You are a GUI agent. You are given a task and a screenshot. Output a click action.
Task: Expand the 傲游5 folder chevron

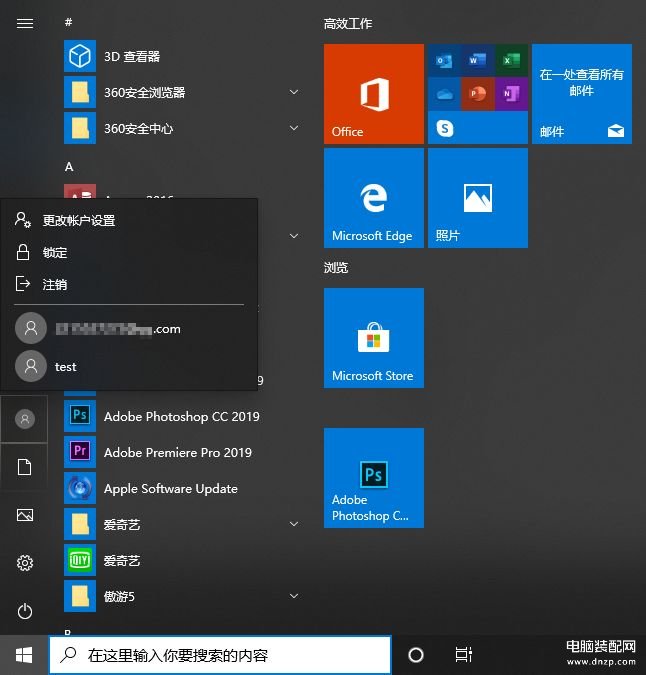294,596
